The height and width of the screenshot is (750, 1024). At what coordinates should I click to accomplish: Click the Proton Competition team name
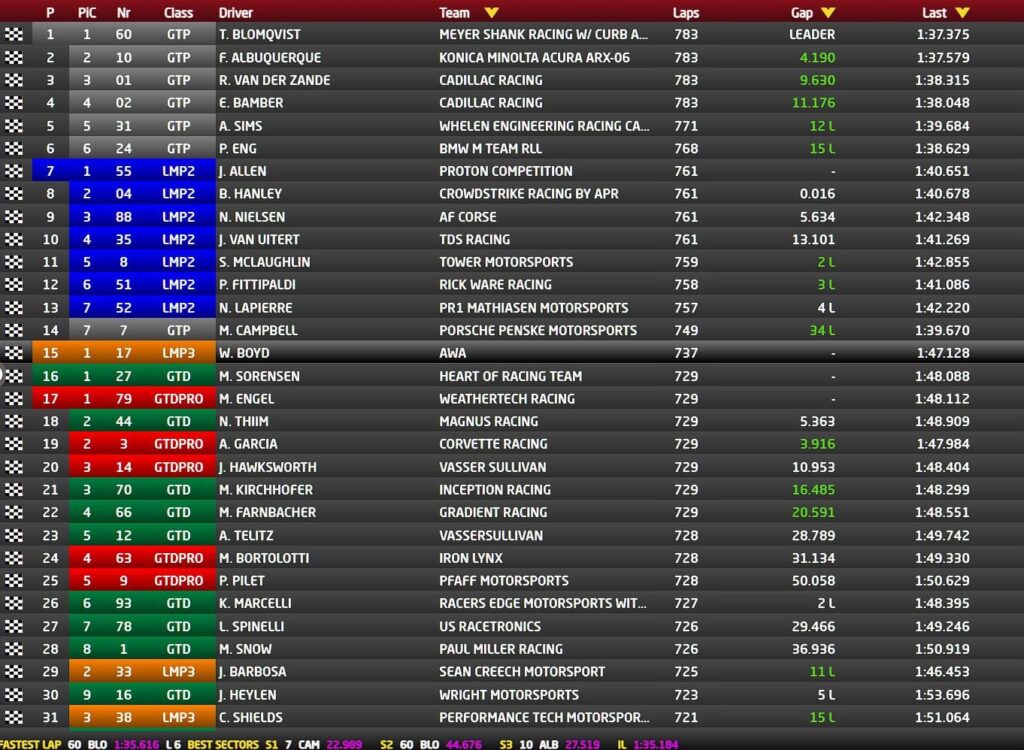505,171
